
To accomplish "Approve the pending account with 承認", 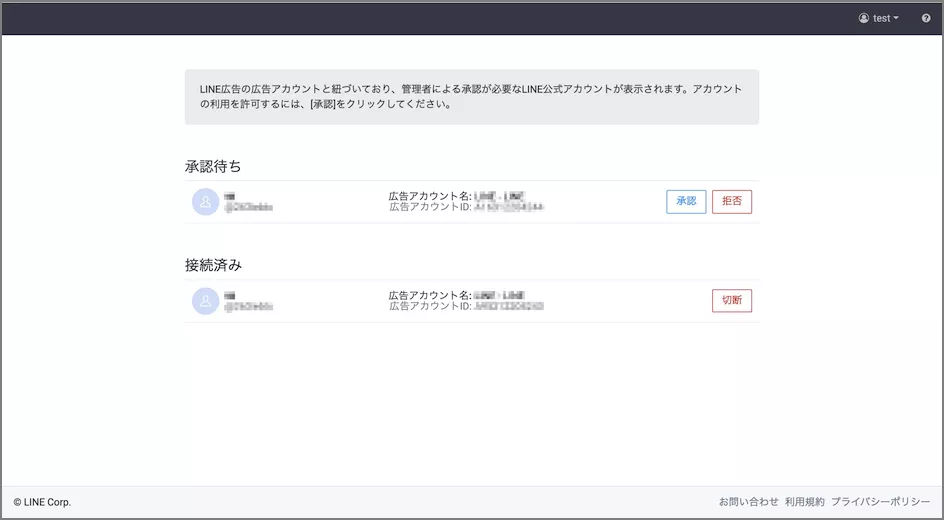I will [686, 201].
